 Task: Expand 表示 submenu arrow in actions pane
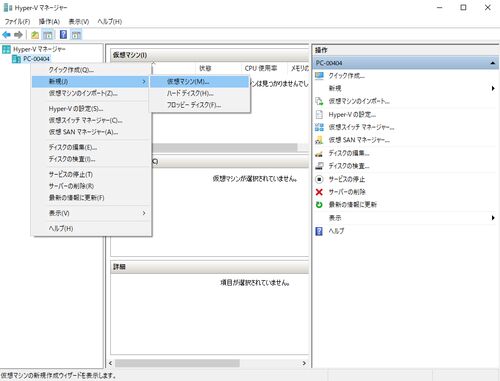click(493, 218)
